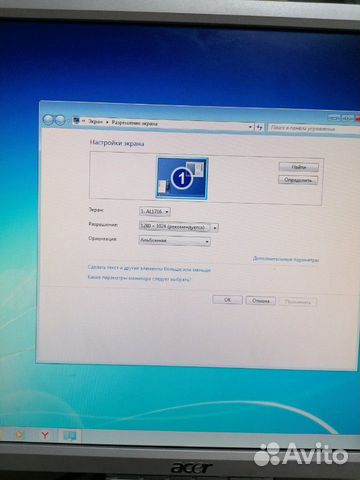Click the refresh button beside address bar

260,127
